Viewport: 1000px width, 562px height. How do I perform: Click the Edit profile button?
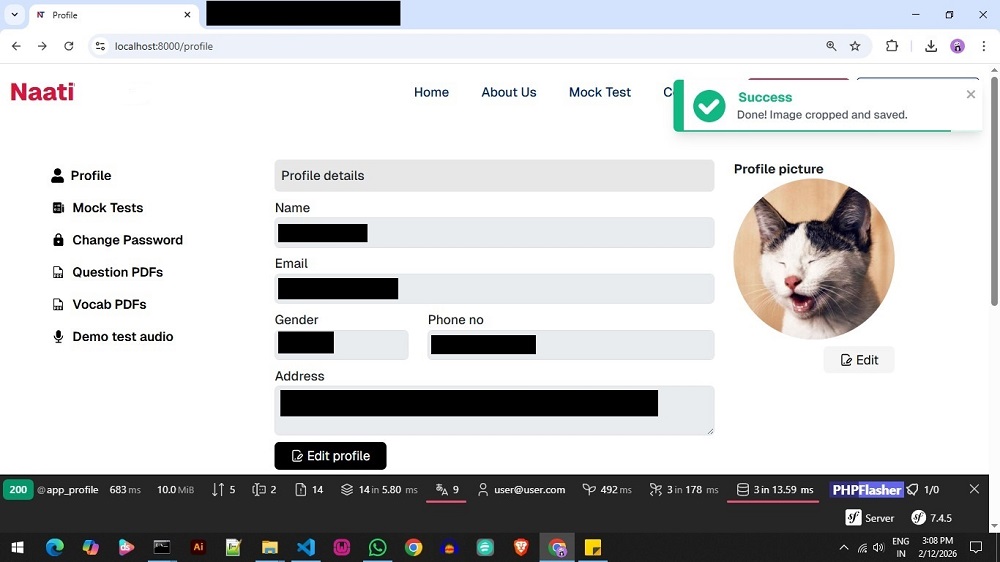[x=330, y=456]
